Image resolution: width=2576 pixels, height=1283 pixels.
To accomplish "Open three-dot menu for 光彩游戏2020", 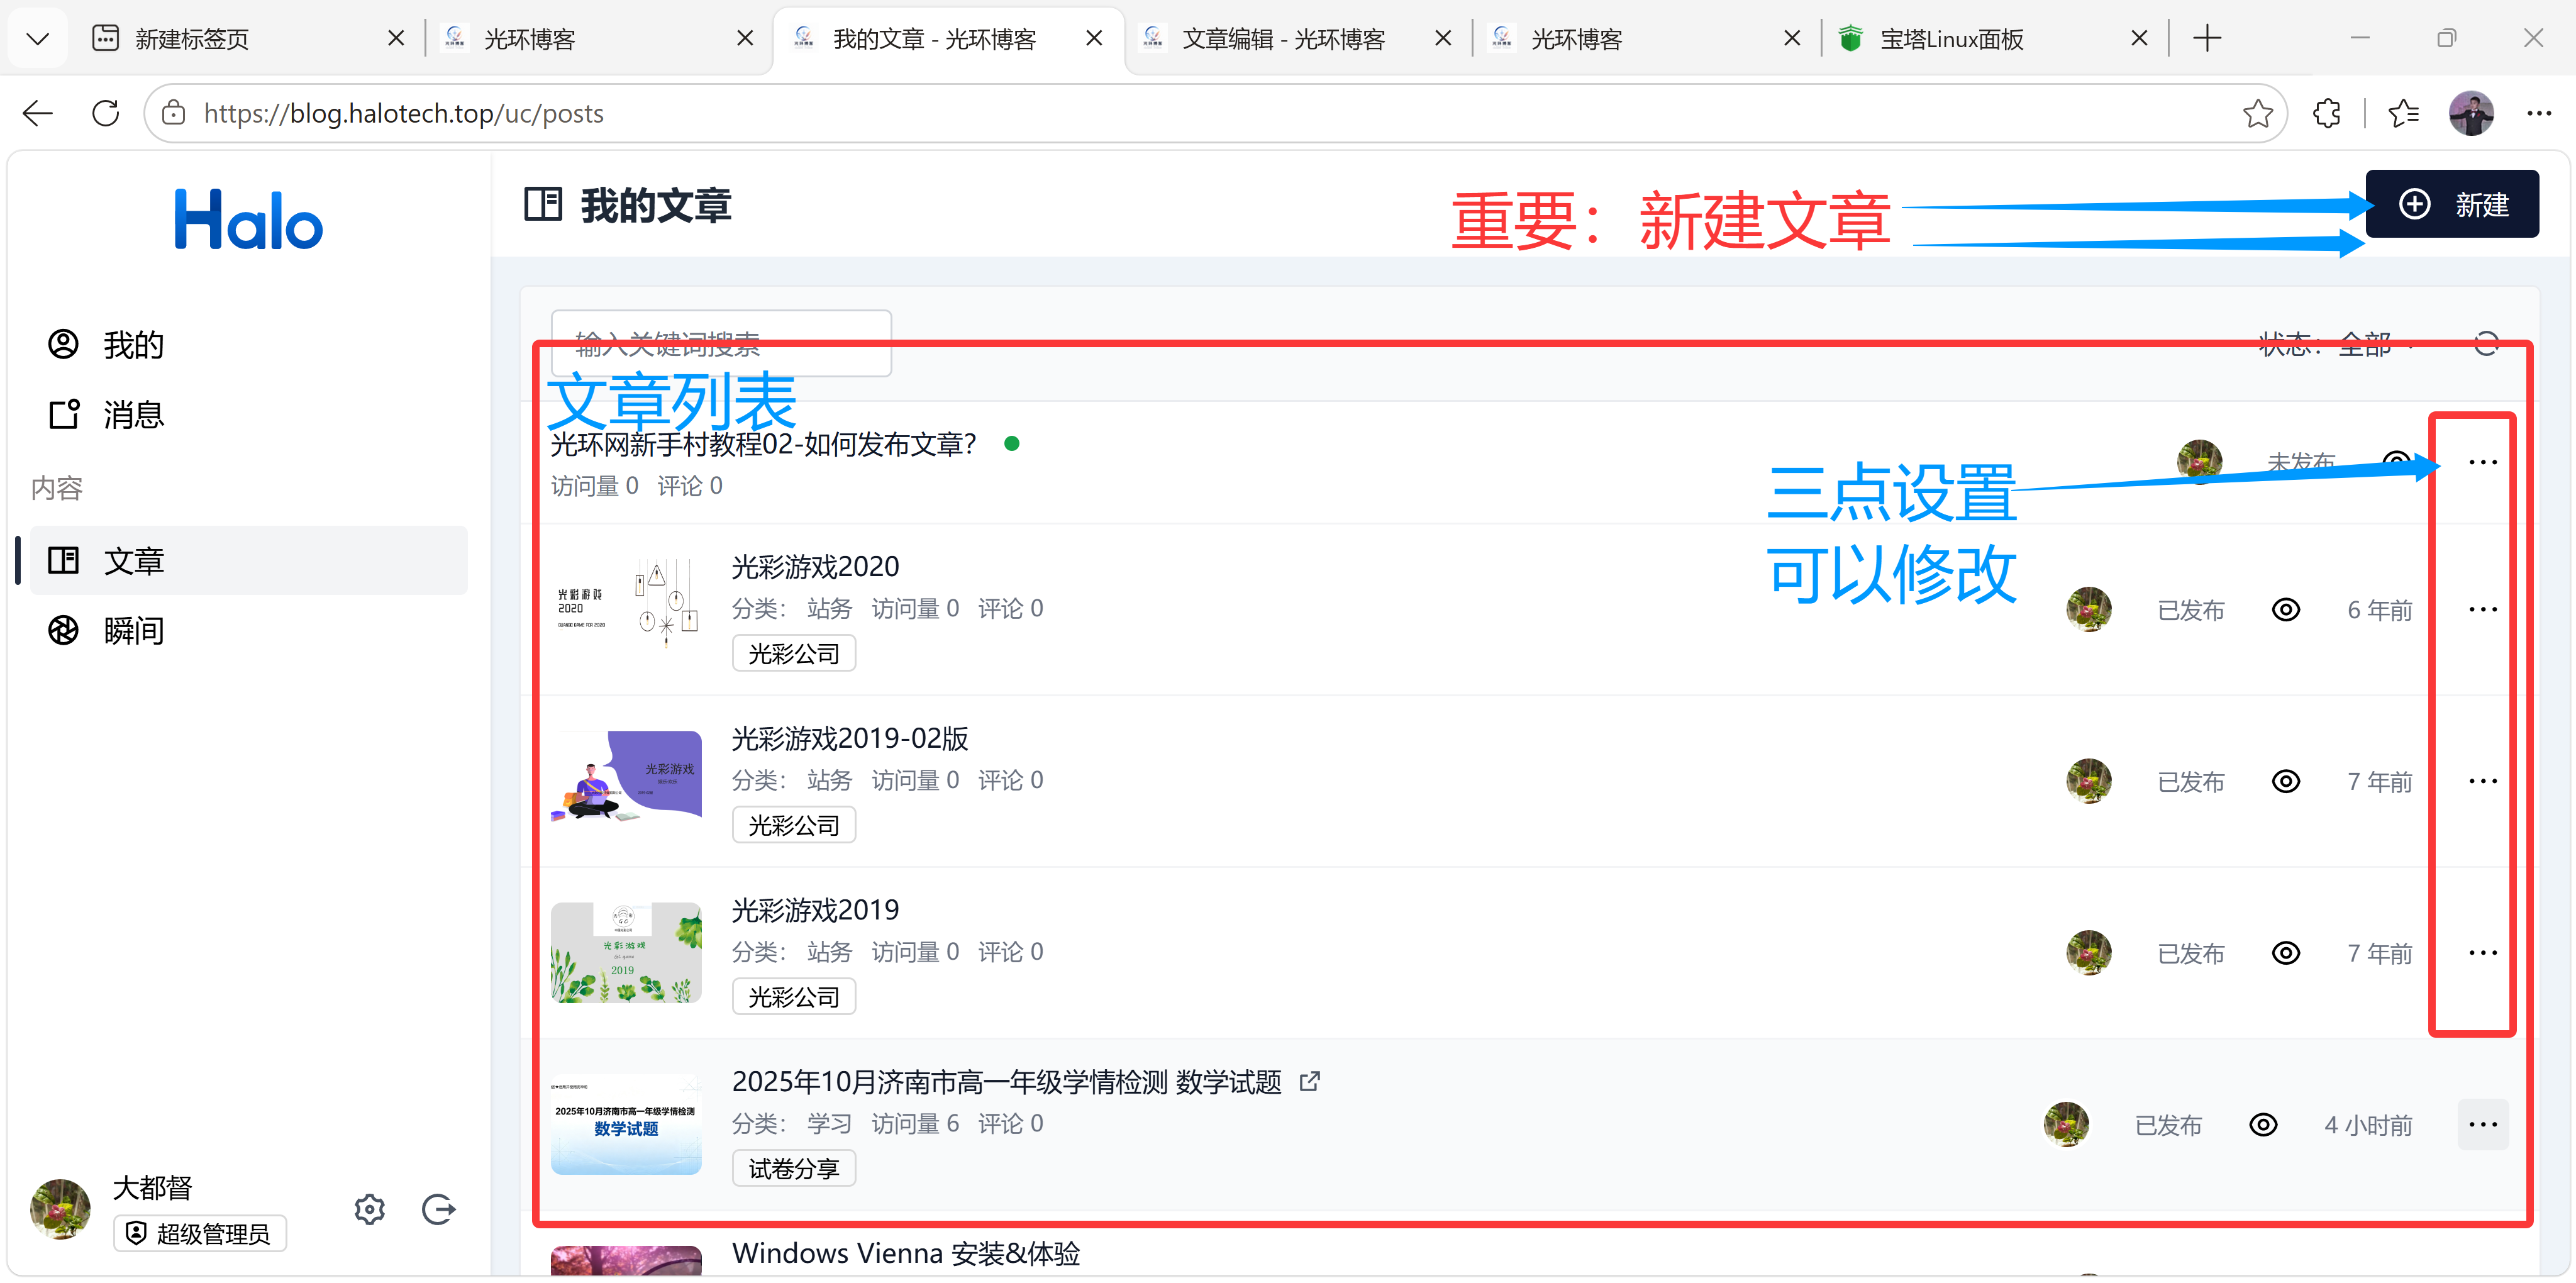I will pos(2483,609).
